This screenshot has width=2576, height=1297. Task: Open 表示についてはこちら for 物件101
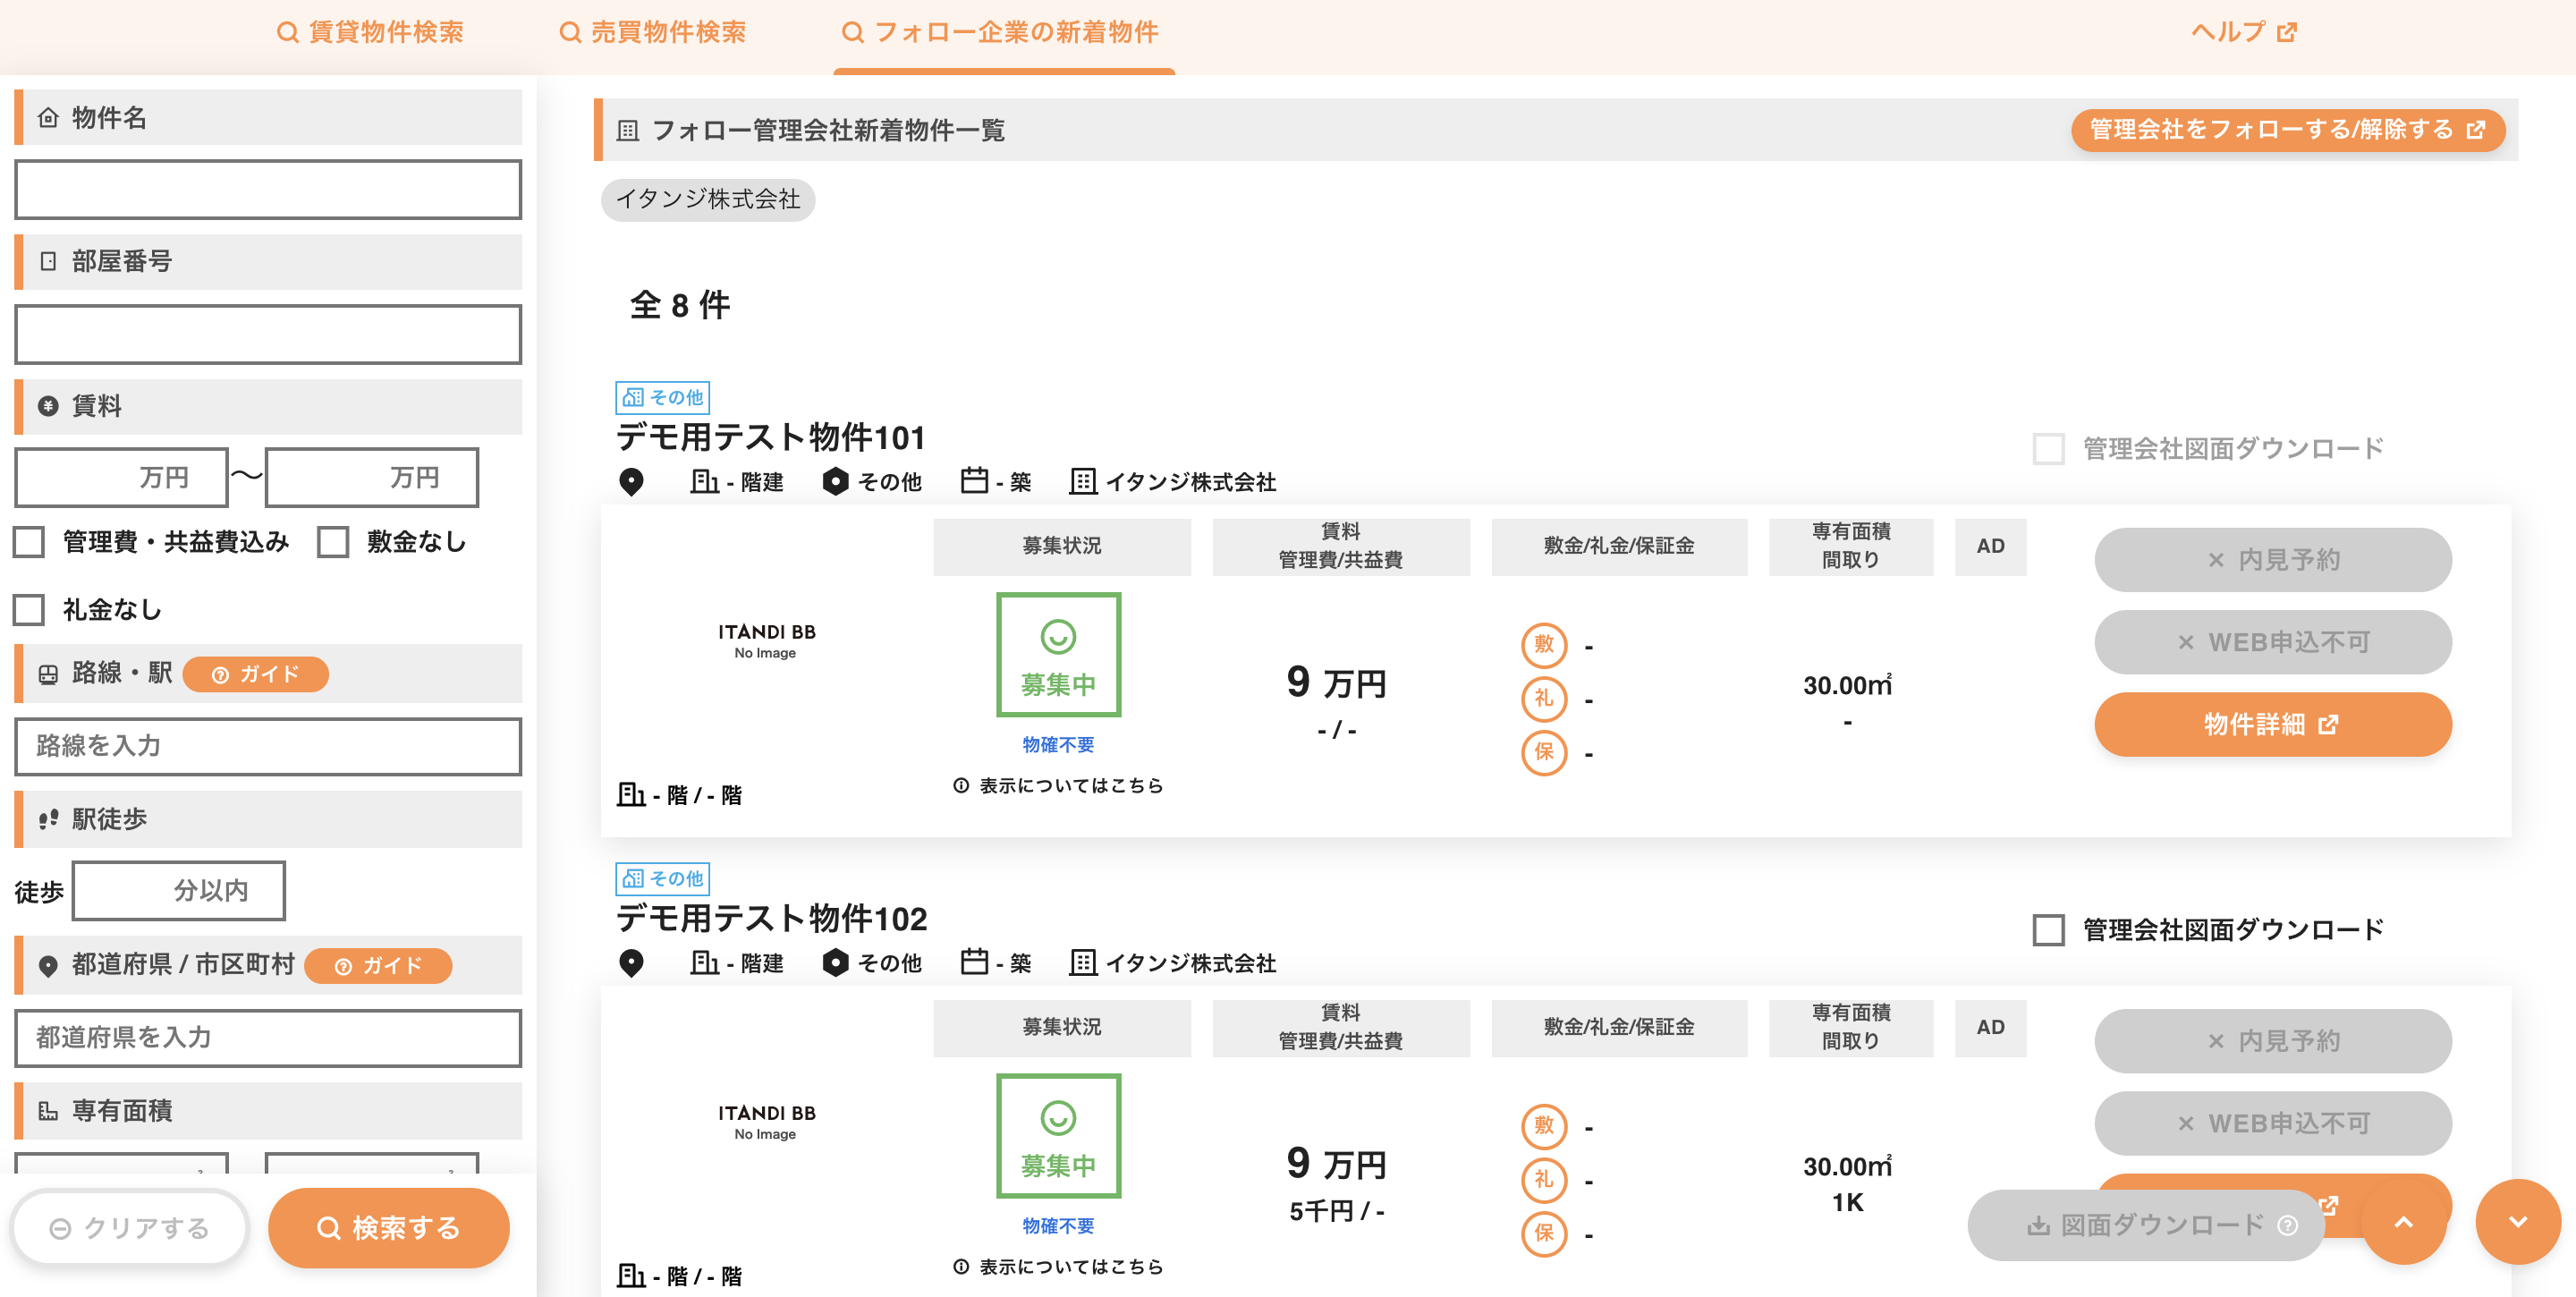coord(1059,786)
